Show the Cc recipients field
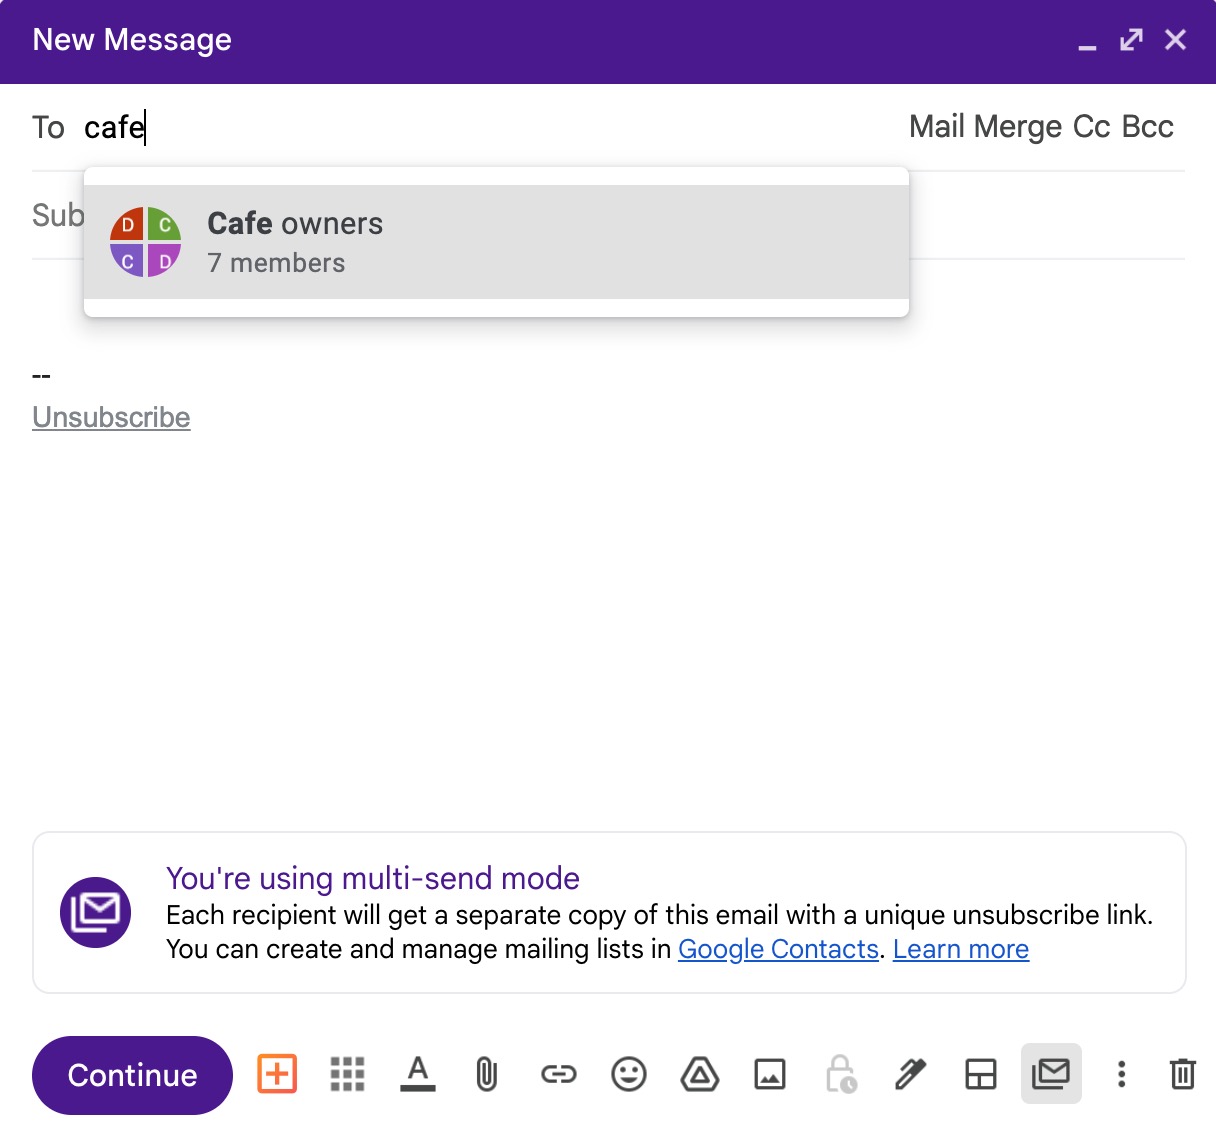1216x1140 pixels. point(1089,126)
